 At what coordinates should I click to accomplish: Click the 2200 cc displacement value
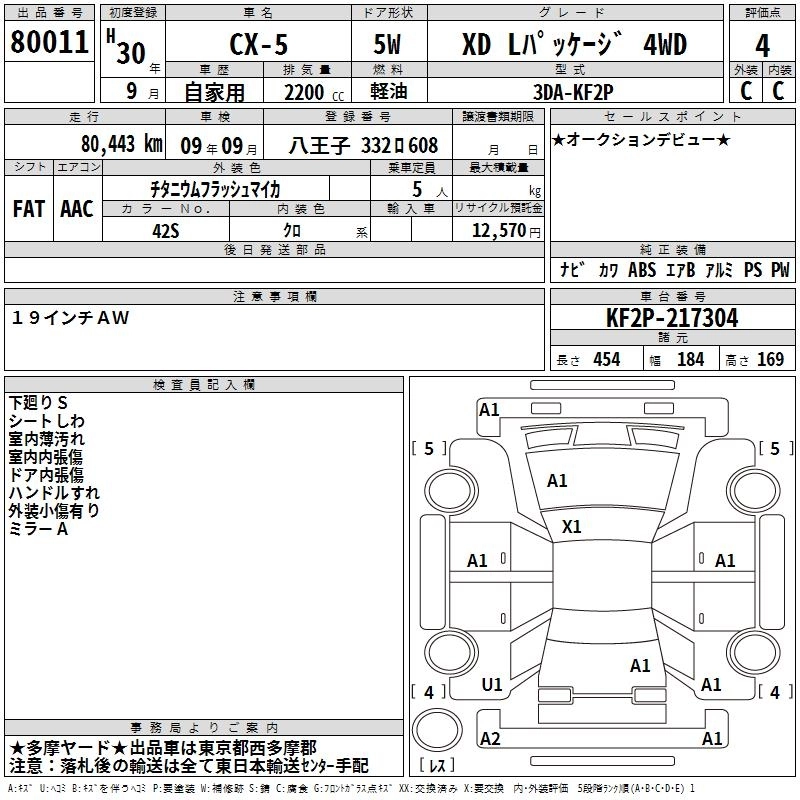(x=314, y=92)
